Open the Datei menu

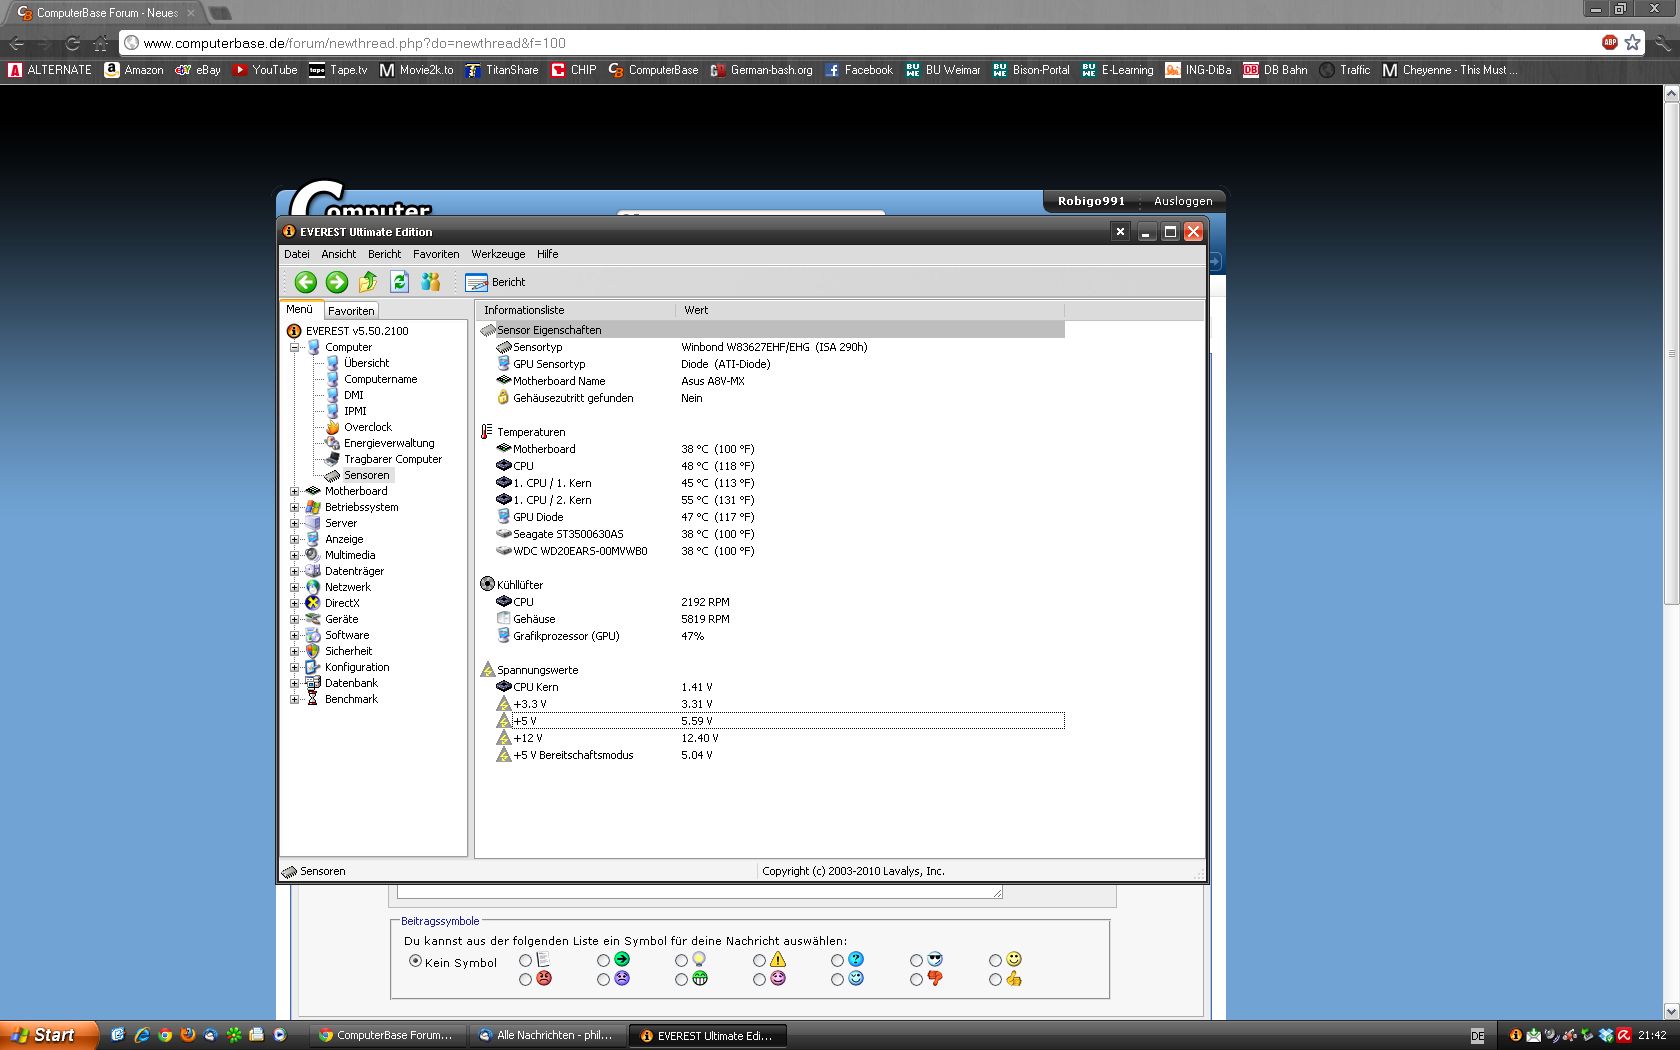(x=297, y=254)
